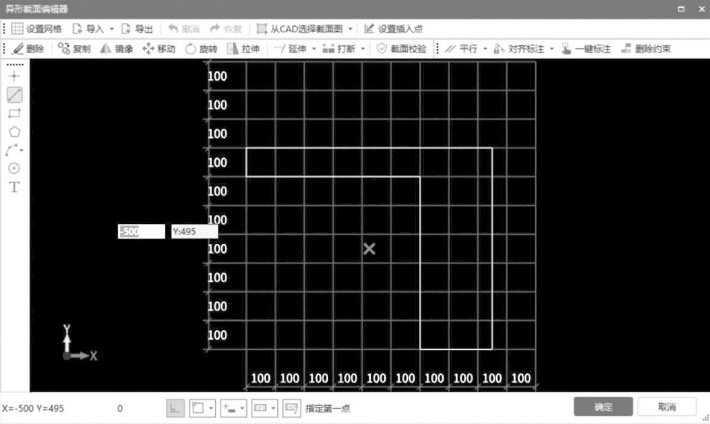
Task: Select the point tool in left sidebar
Action: pos(14,76)
